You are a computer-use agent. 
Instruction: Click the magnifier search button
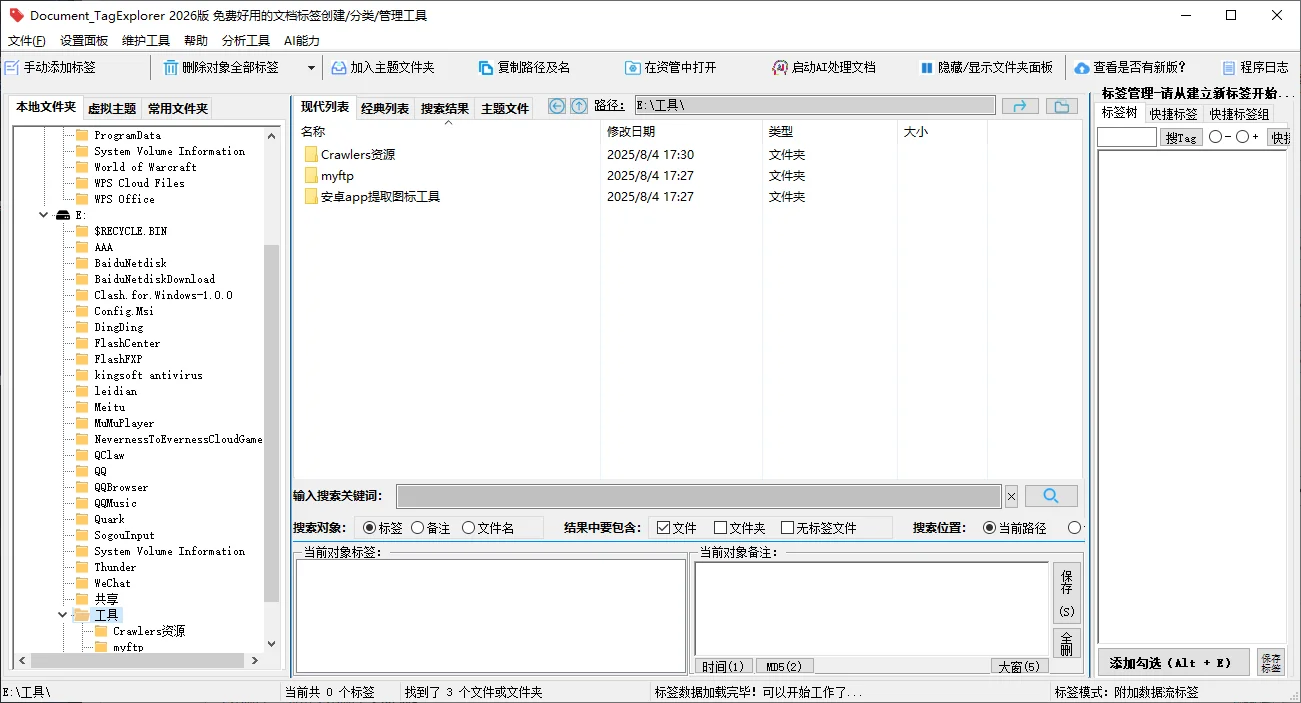(x=1051, y=496)
